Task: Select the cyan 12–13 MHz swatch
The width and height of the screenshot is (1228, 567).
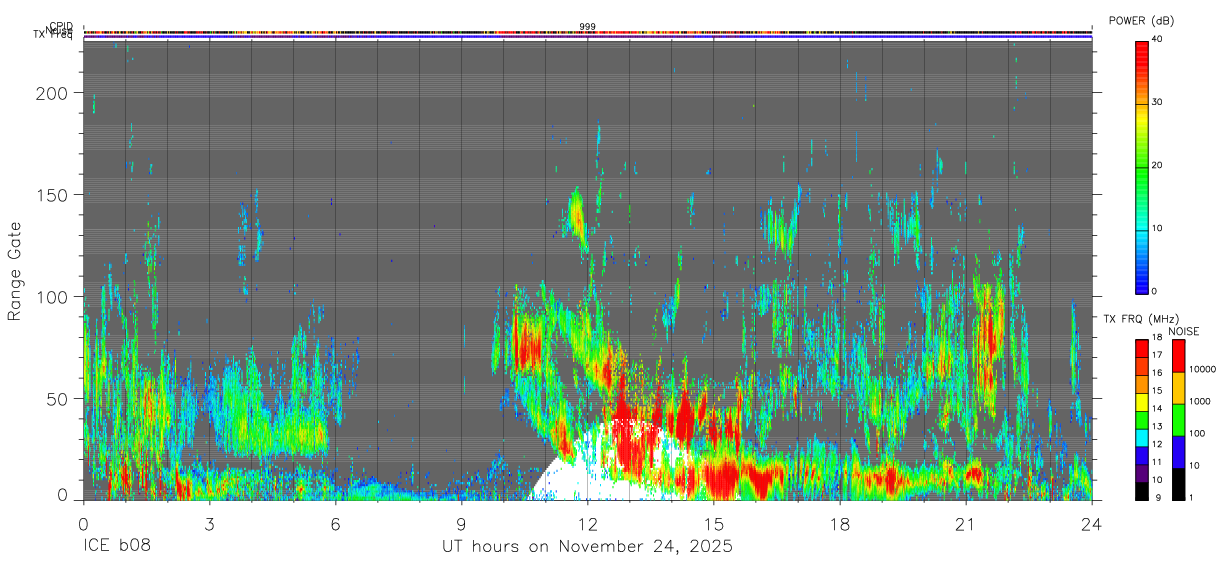Action: 1143,438
